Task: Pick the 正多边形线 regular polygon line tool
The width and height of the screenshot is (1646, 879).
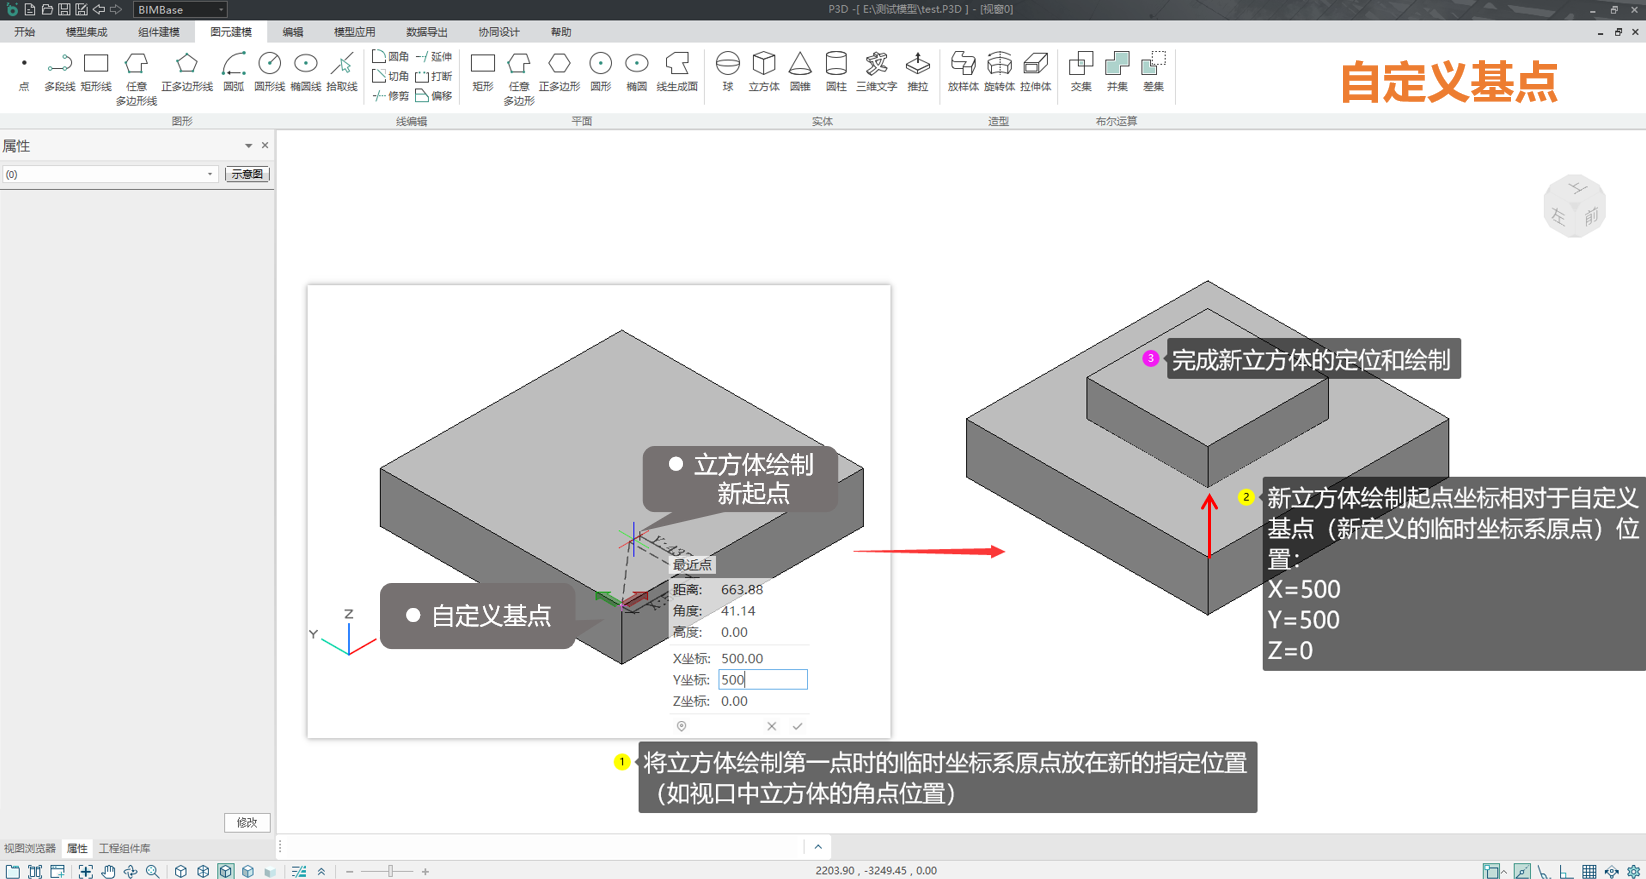Action: (x=187, y=71)
